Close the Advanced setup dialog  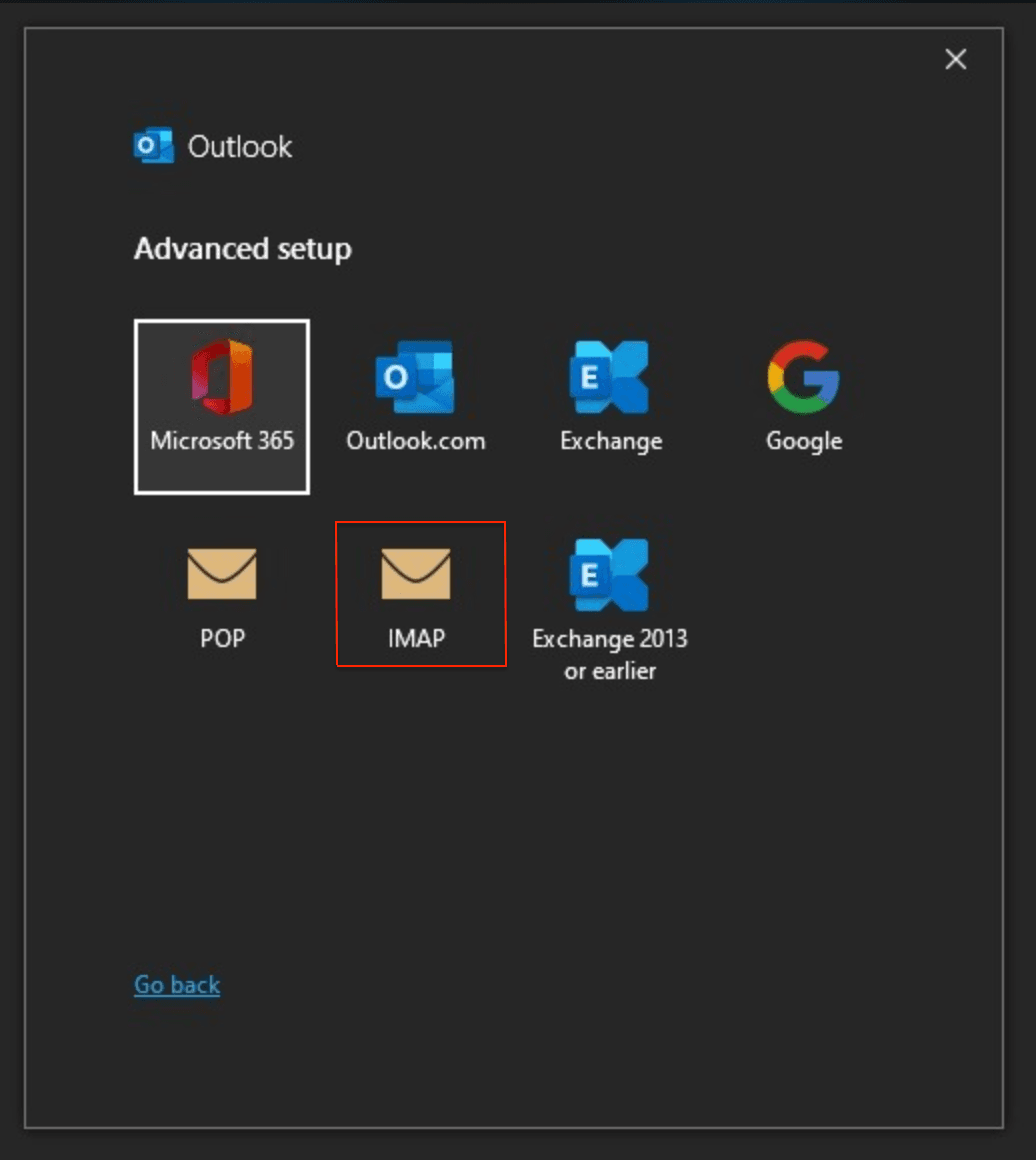click(956, 60)
